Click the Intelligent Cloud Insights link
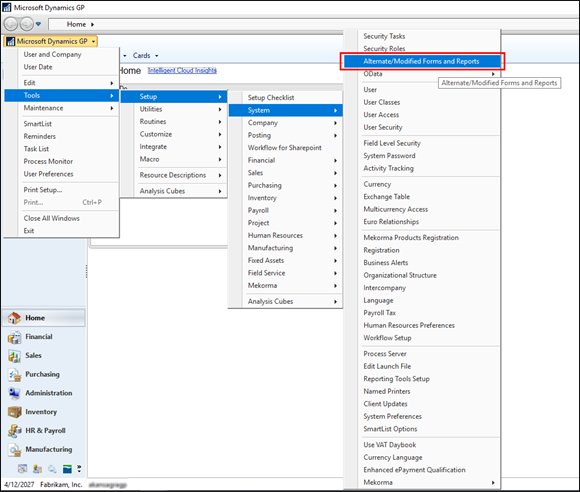The width and height of the screenshot is (580, 492). pos(182,70)
